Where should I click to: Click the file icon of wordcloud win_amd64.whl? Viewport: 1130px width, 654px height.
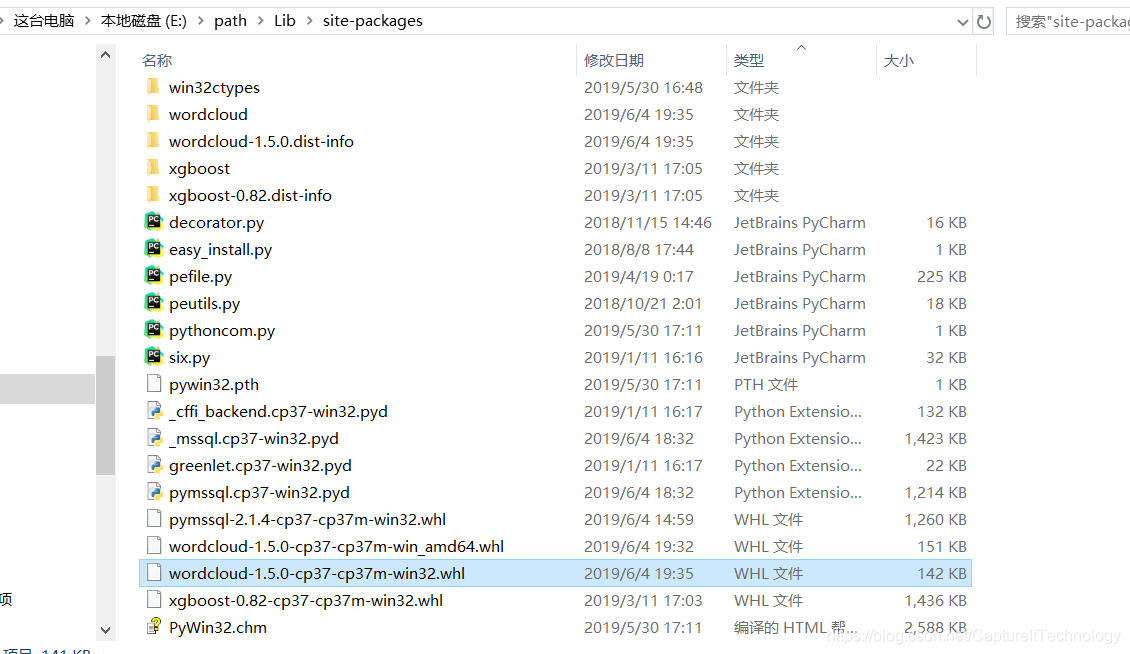tap(154, 546)
